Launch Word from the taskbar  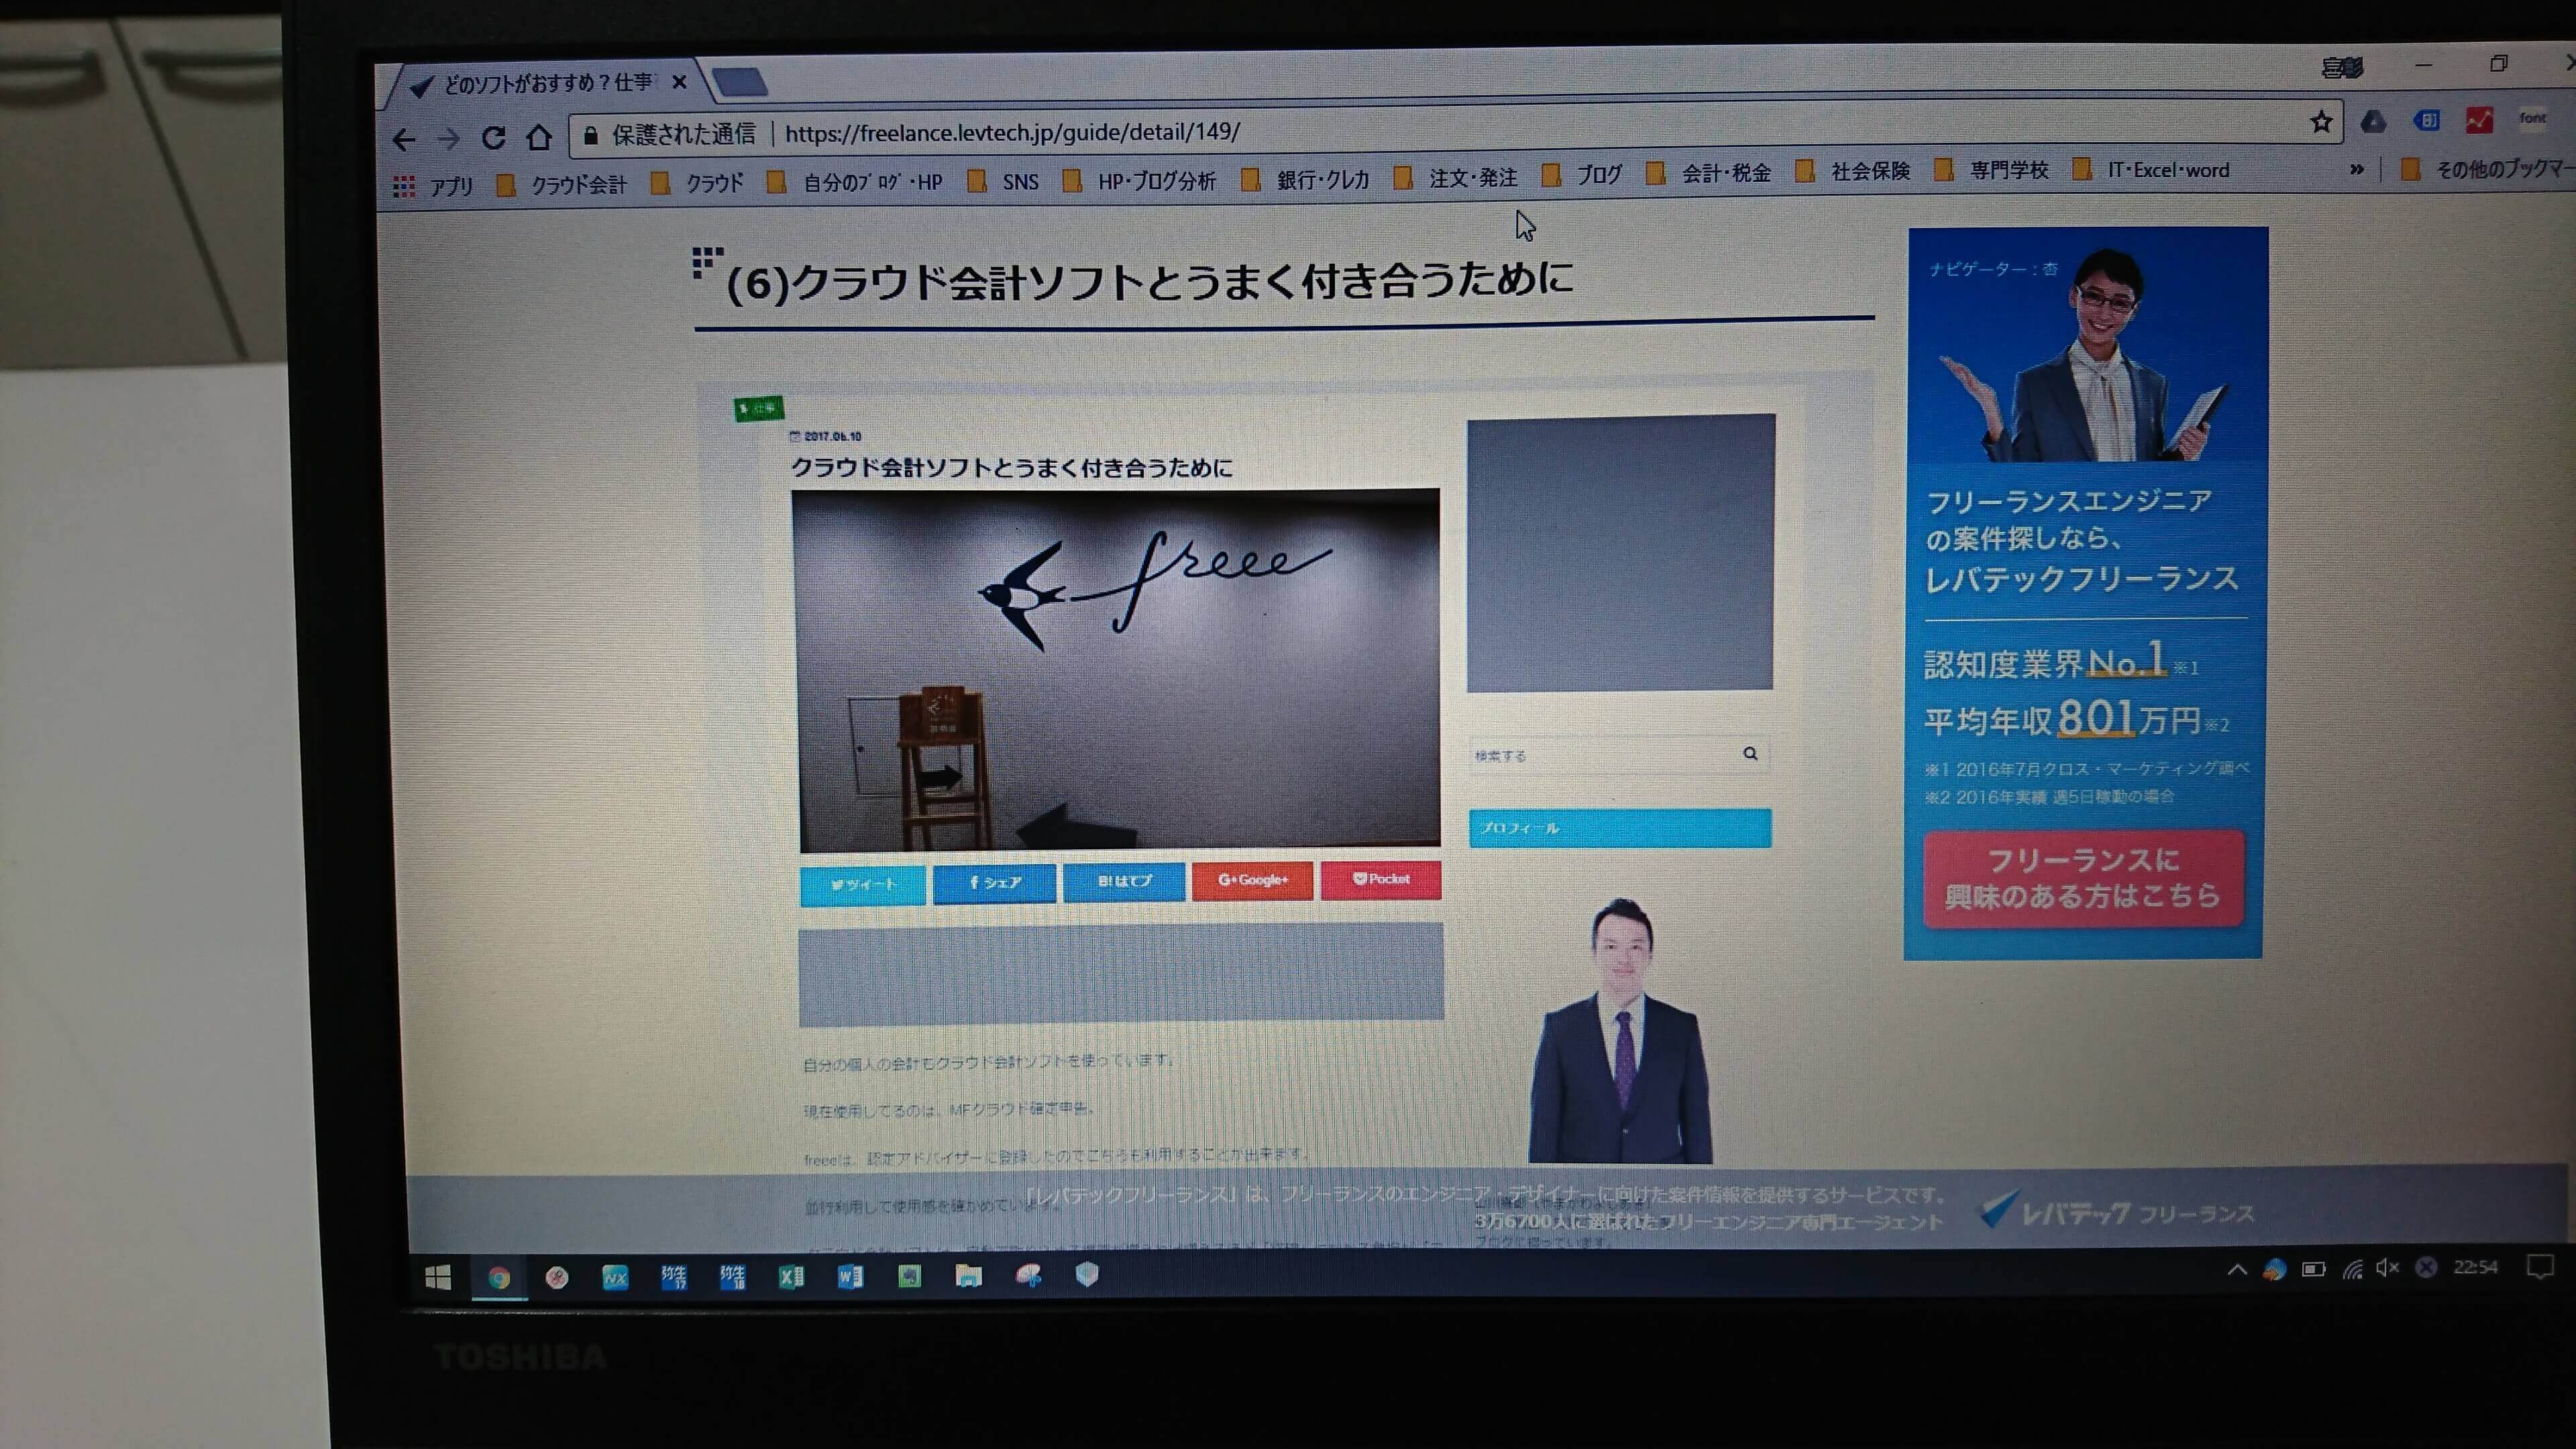[850, 1277]
